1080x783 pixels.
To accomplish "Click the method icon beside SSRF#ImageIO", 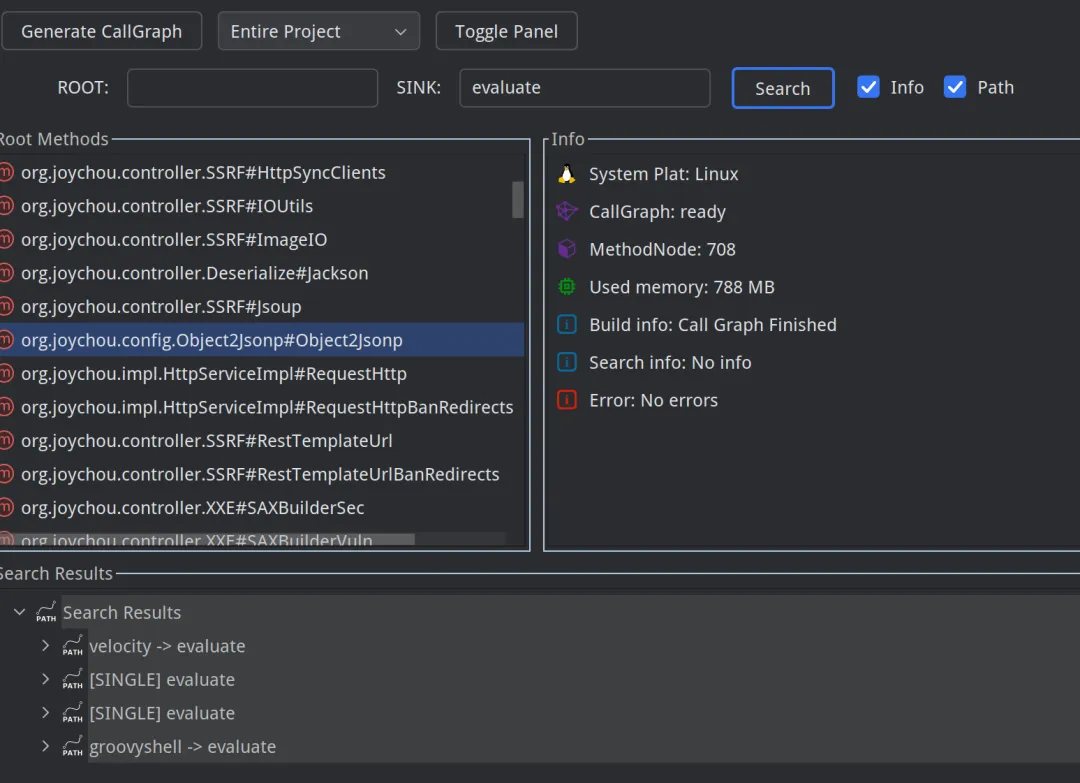I will (x=6, y=240).
